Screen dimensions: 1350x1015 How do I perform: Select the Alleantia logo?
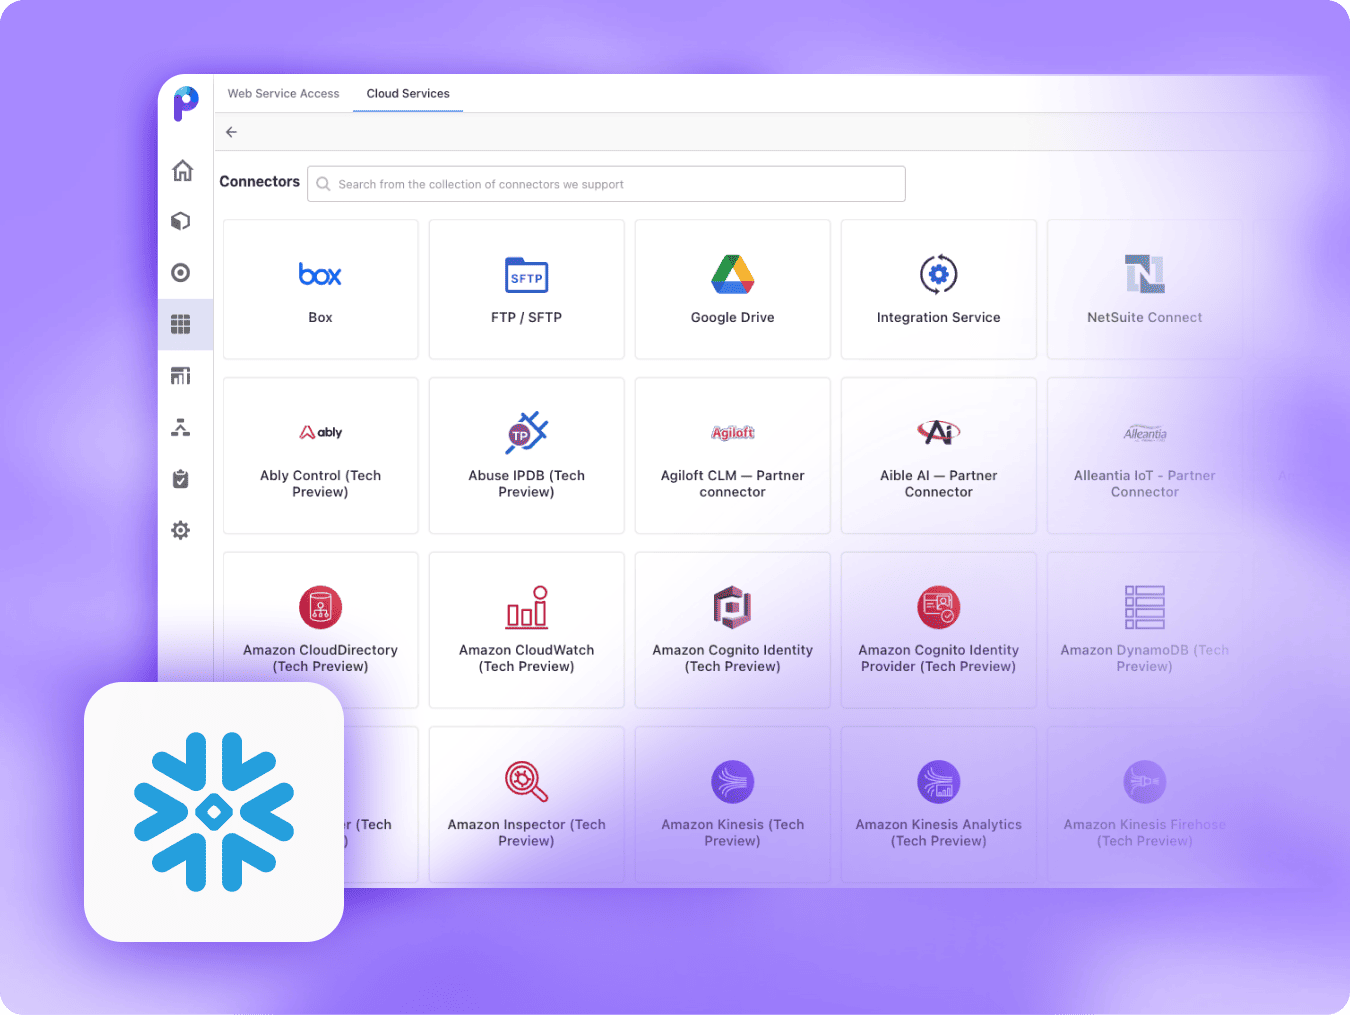pos(1145,433)
